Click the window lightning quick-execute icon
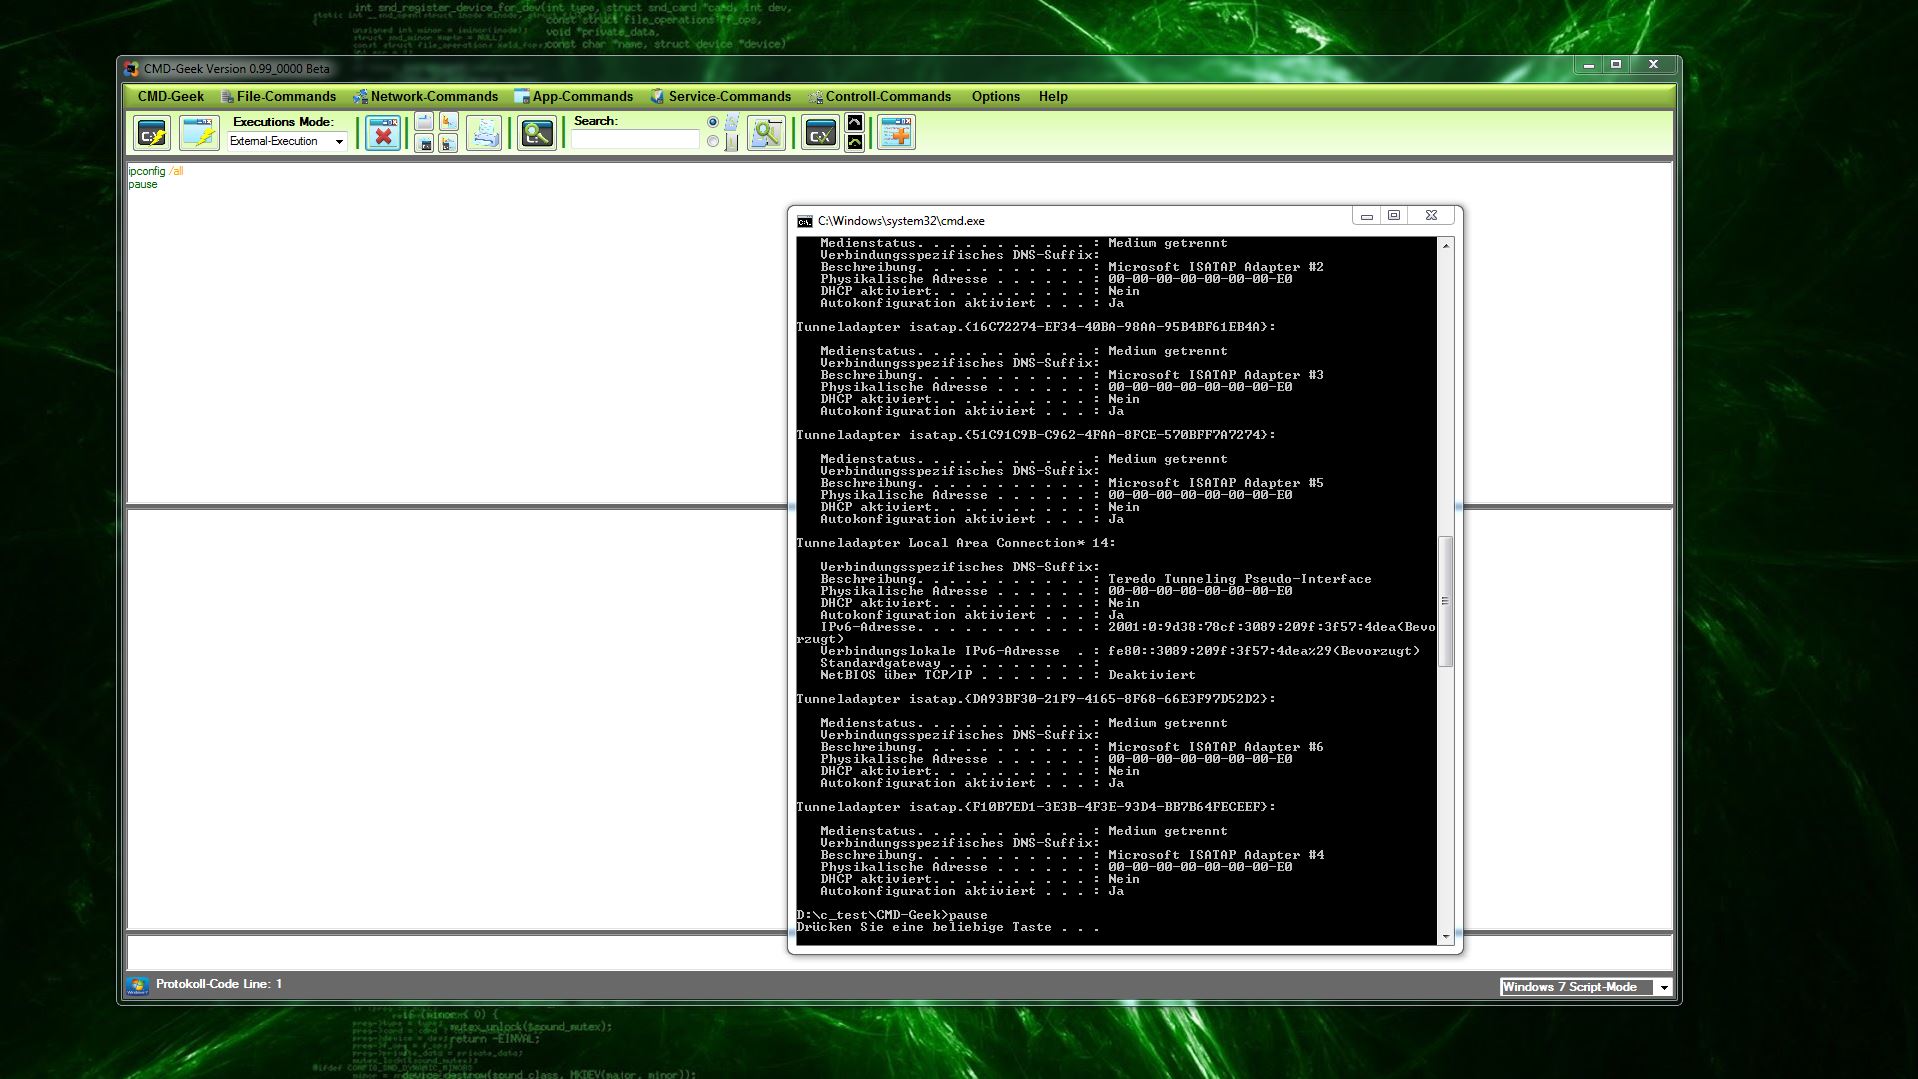Viewport: 1918px width, 1079px height. click(x=199, y=133)
